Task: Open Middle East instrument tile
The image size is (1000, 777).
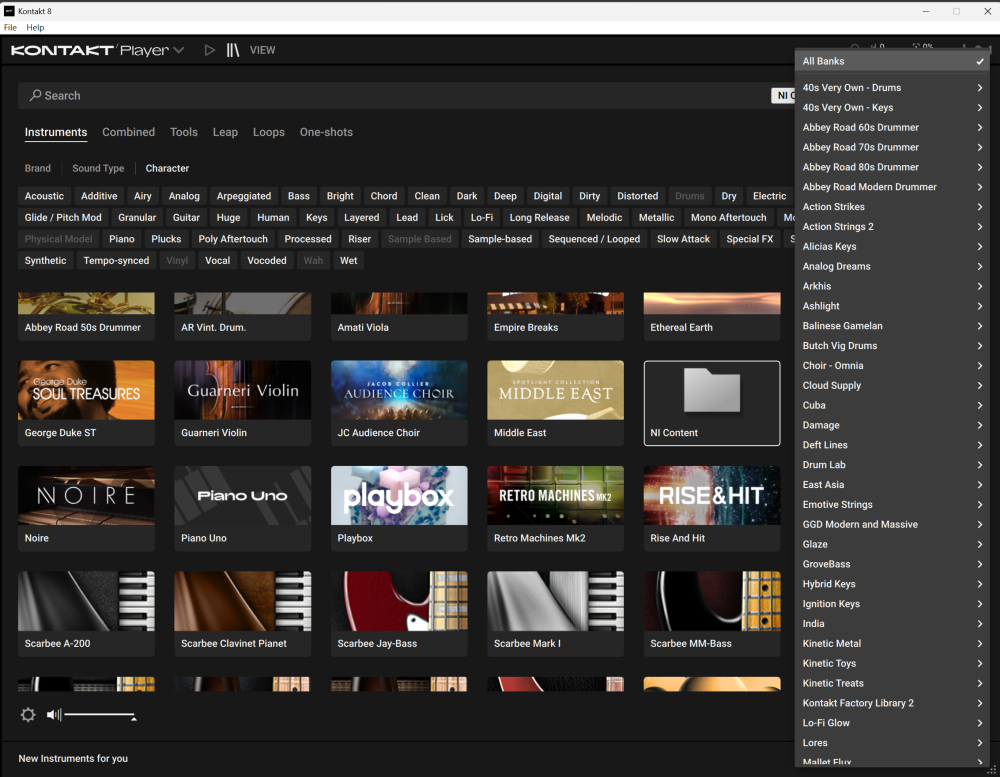Action: (x=555, y=403)
